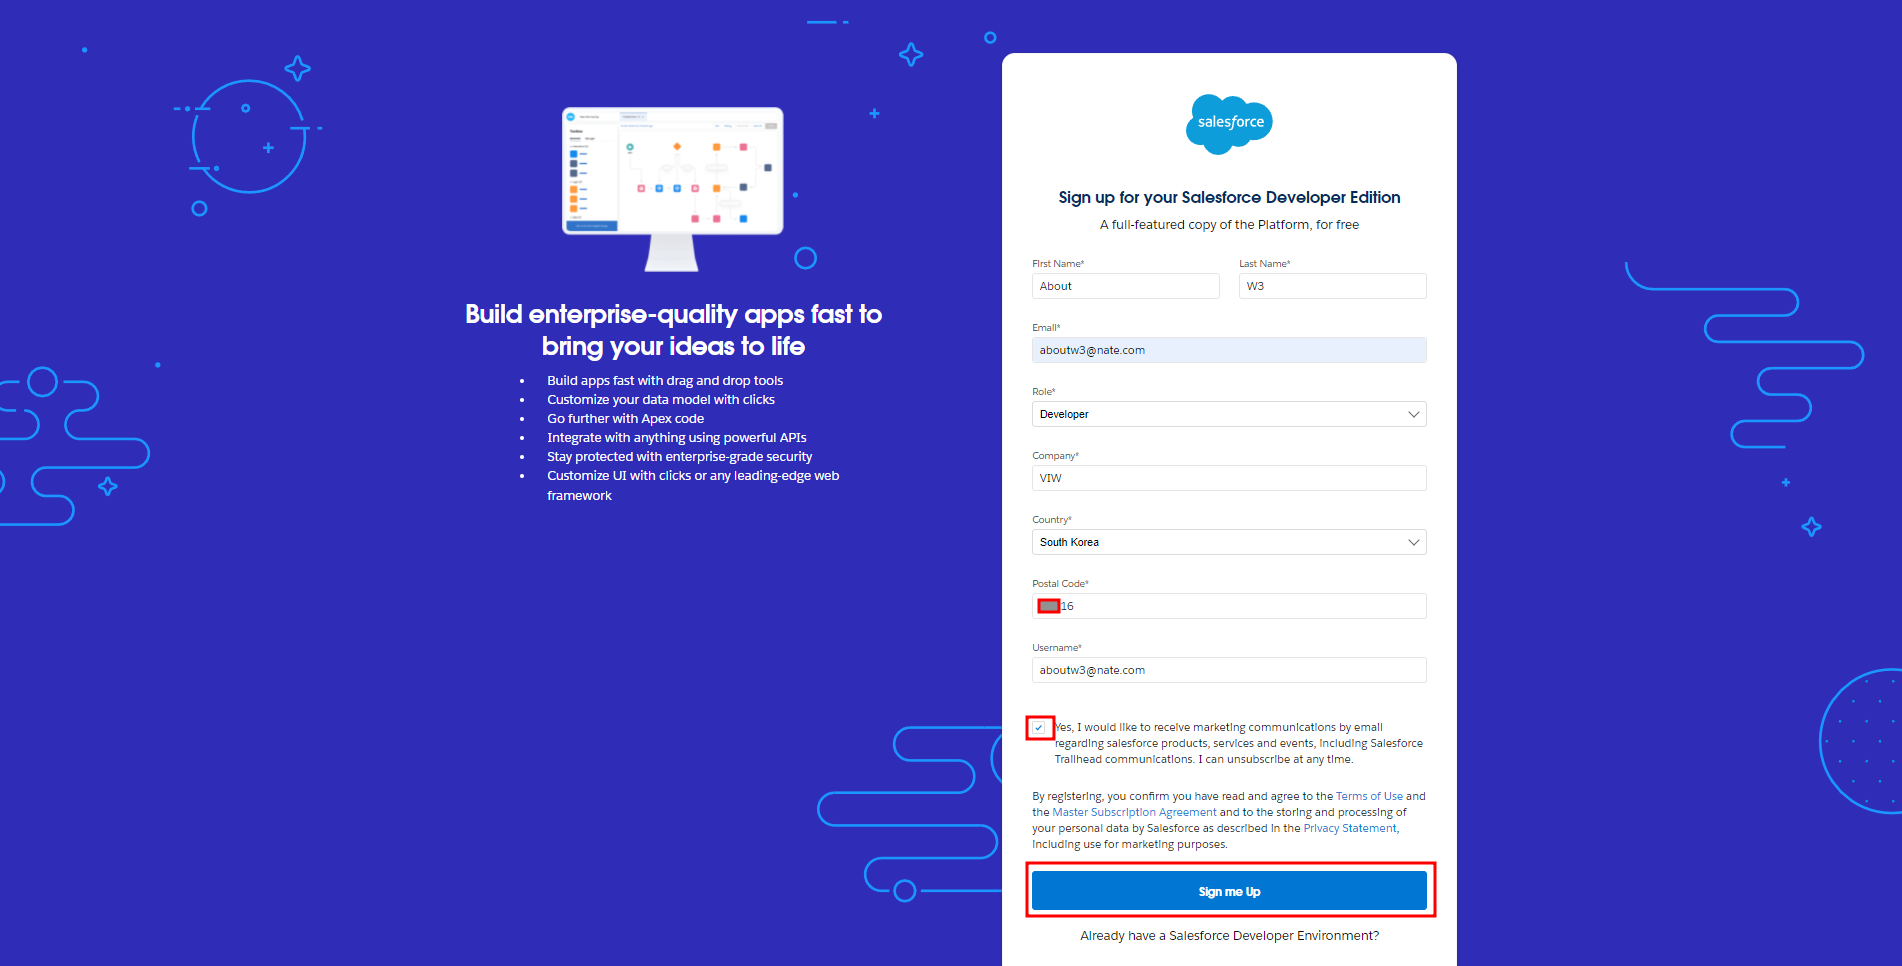1902x966 pixels.
Task: Click 'Build apps fast with drag and drop tools'
Action: pos(665,381)
